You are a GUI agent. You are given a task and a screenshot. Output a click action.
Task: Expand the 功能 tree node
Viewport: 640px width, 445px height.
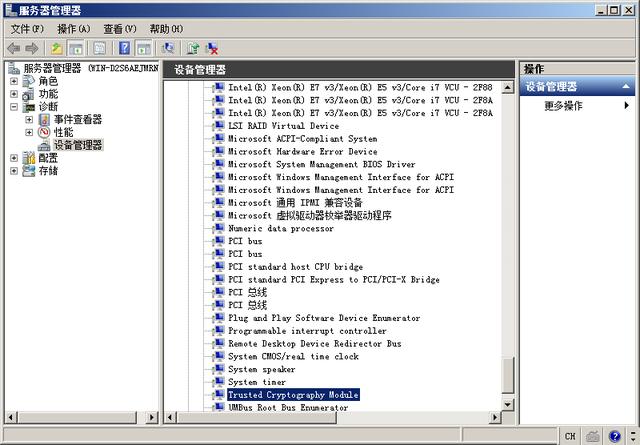click(14, 94)
